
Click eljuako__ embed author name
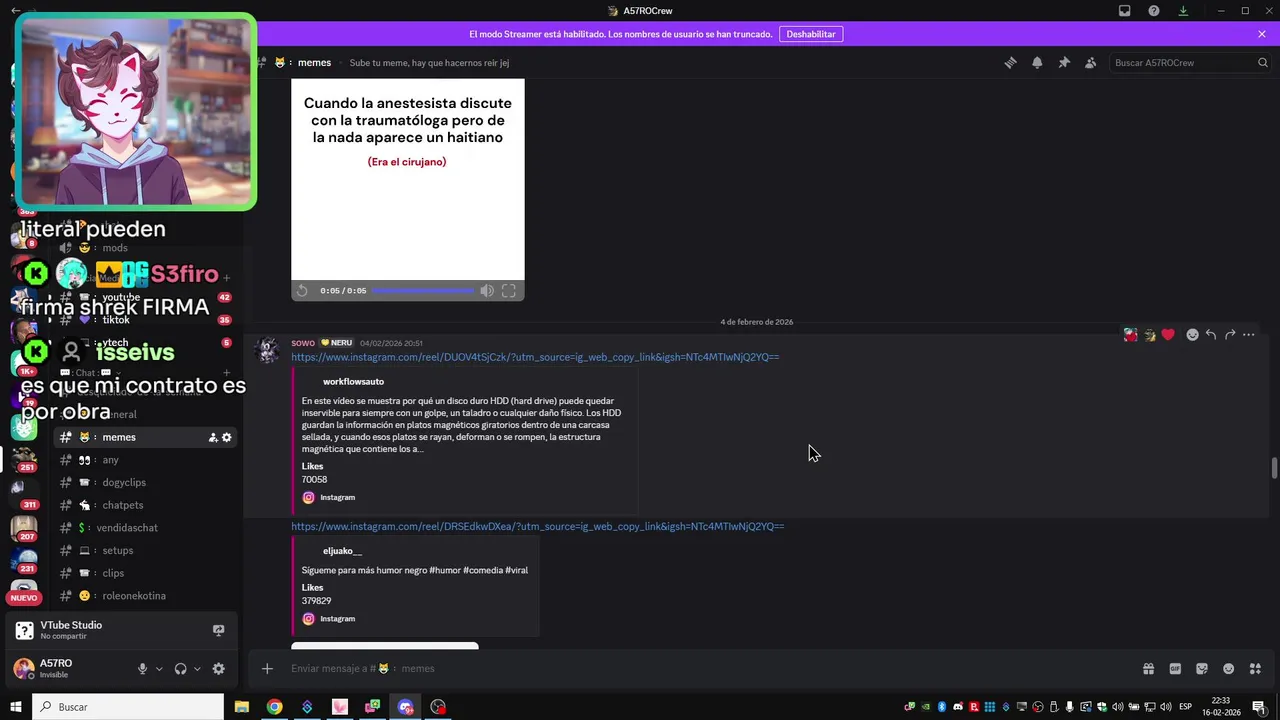click(x=342, y=551)
